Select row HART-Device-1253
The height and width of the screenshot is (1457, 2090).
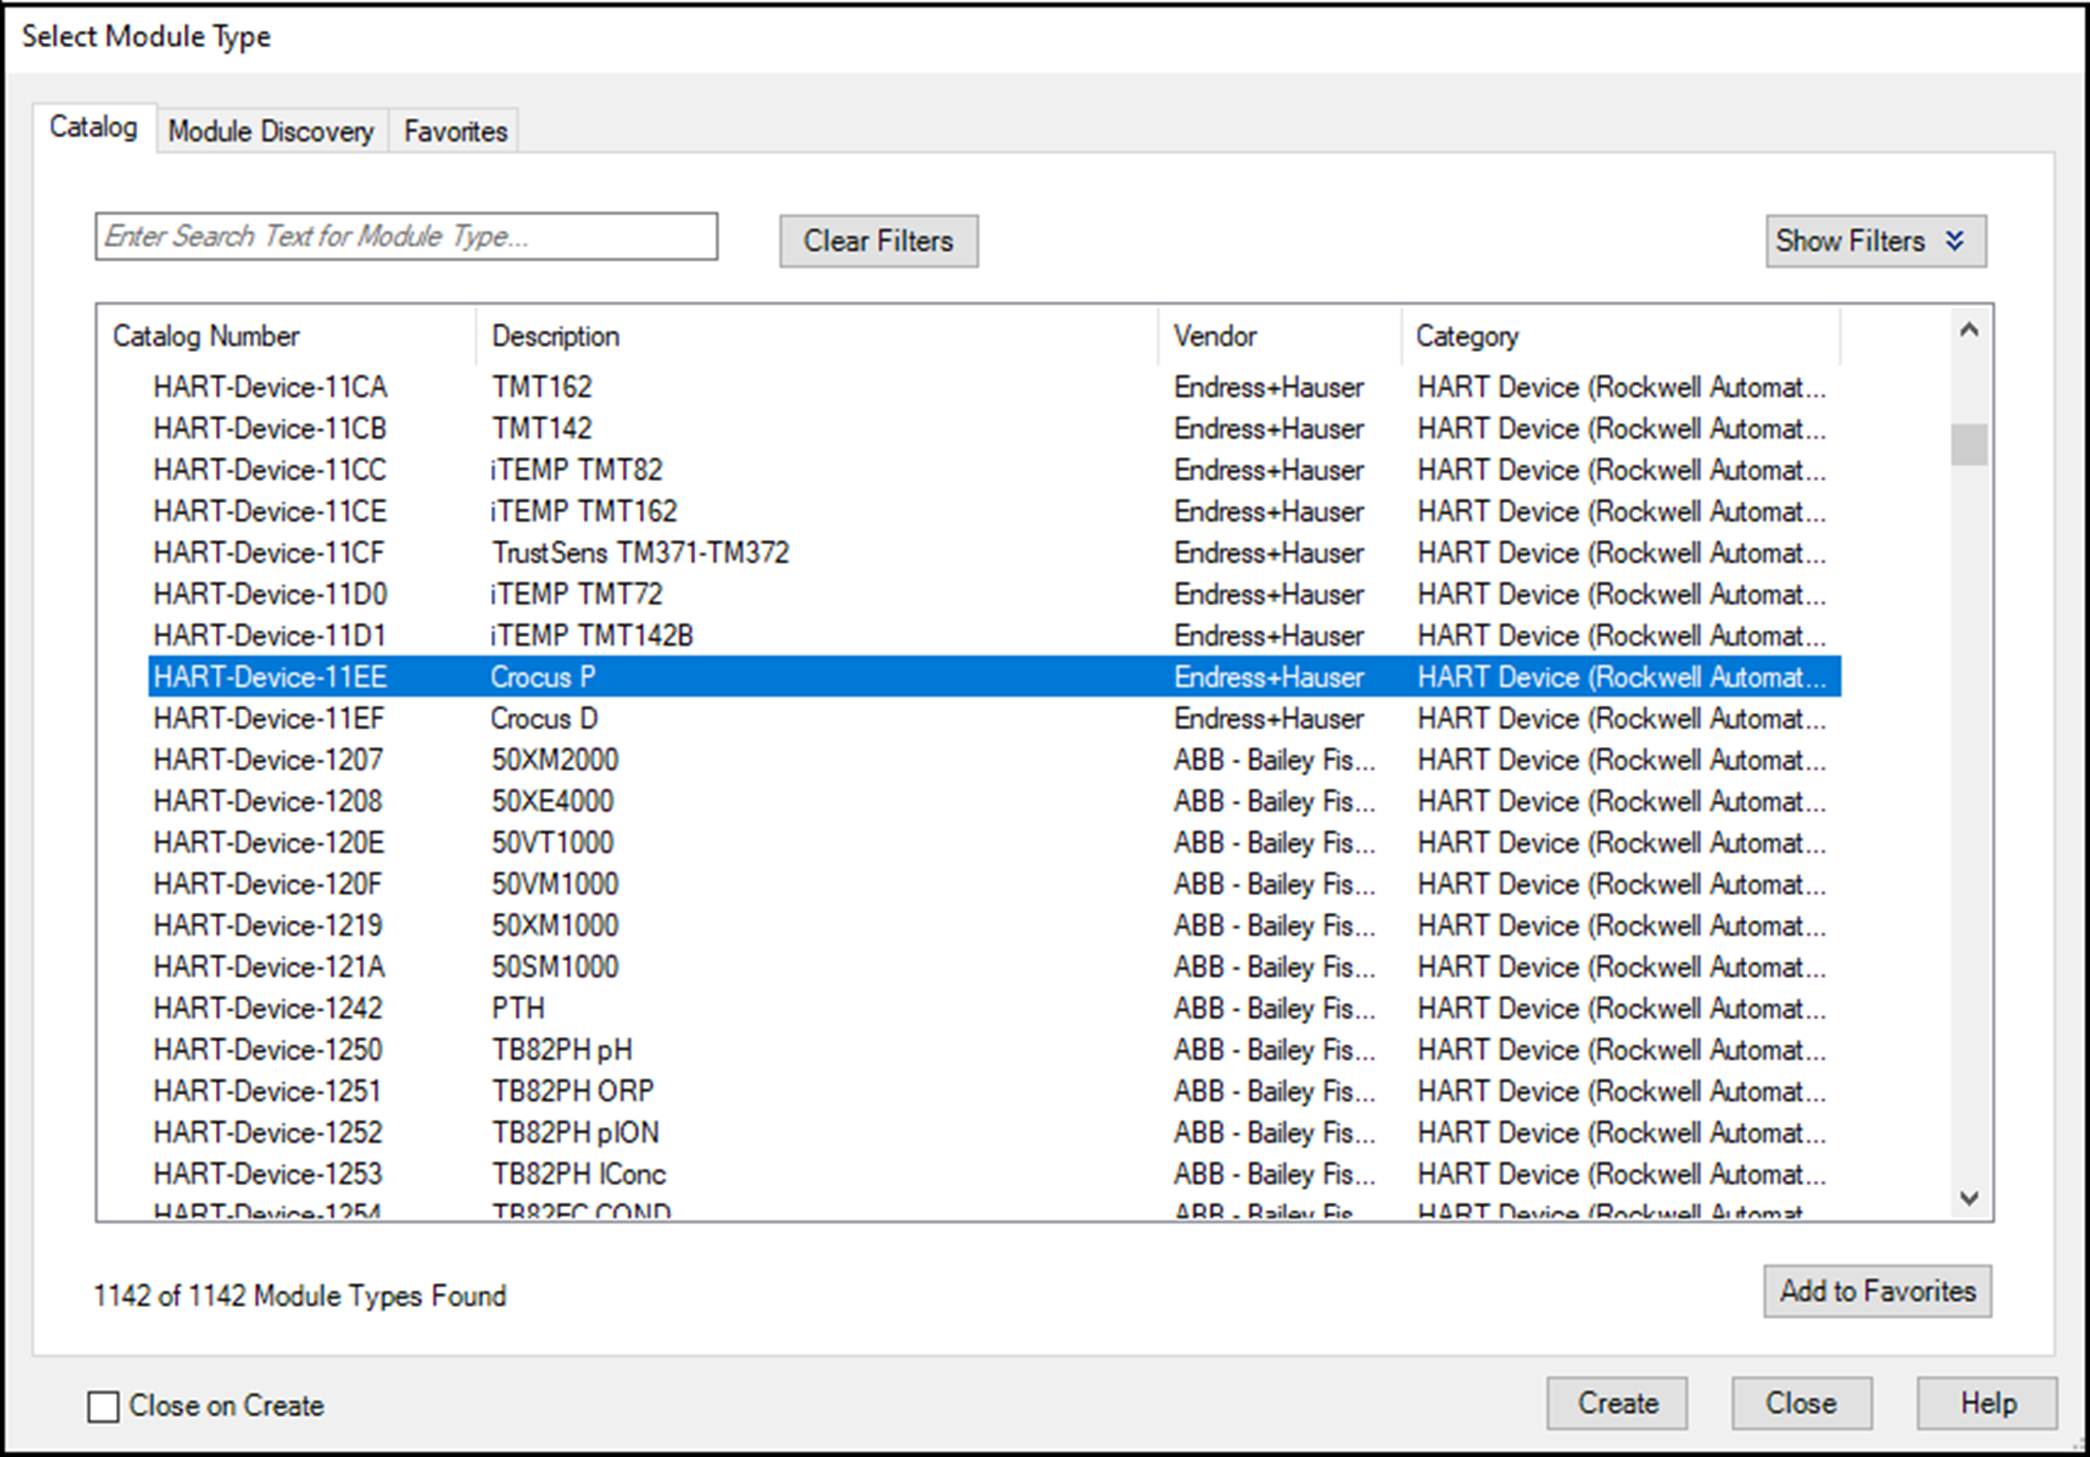pos(994,1174)
